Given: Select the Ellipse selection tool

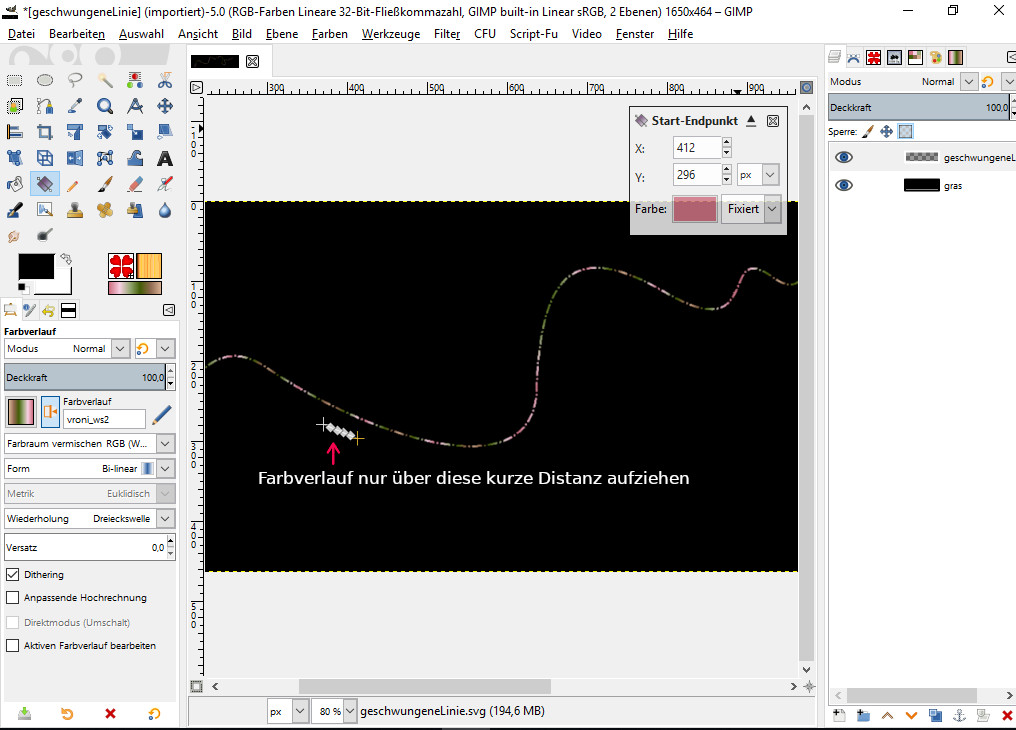Looking at the screenshot, I should coord(44,80).
